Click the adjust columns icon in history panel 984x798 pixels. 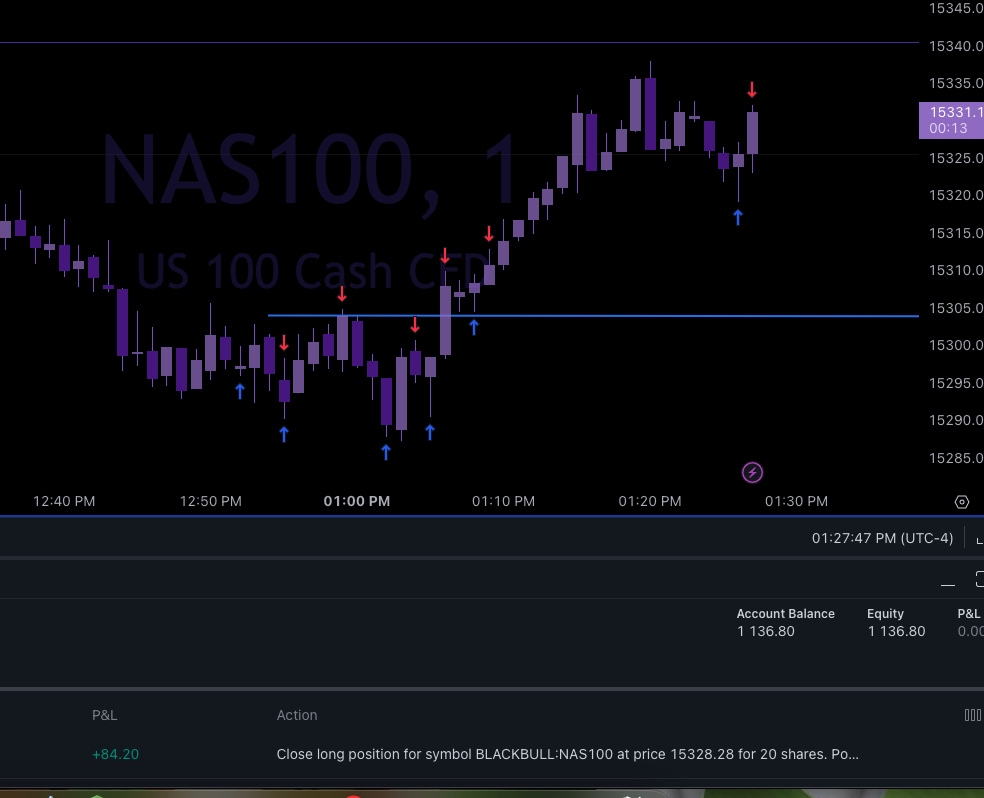pyautogui.click(x=971, y=715)
